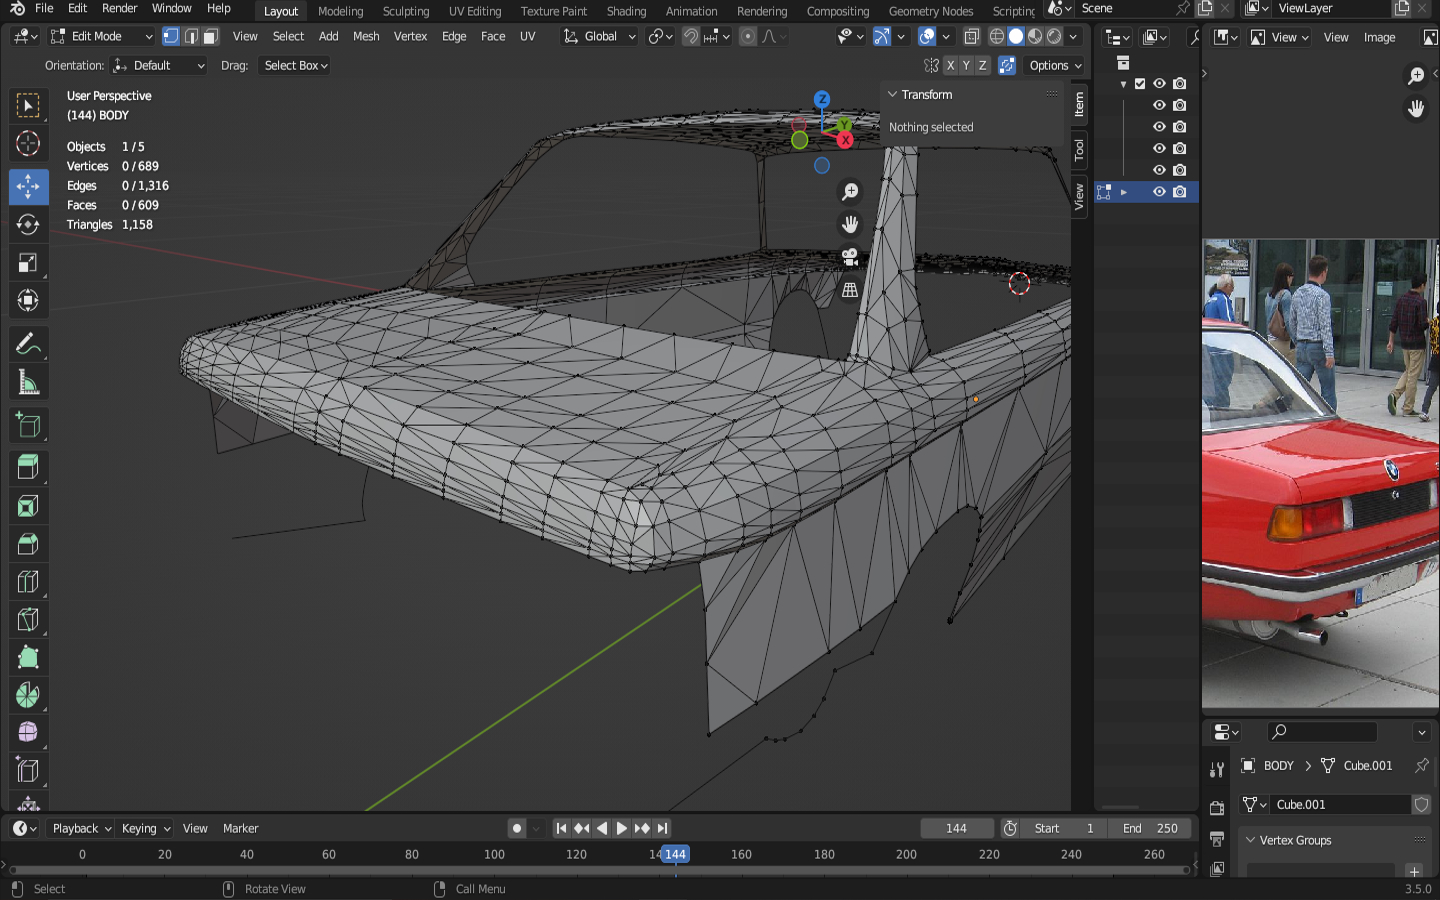Activate the Scale tool
Viewport: 1440px width, 900px height.
28,263
